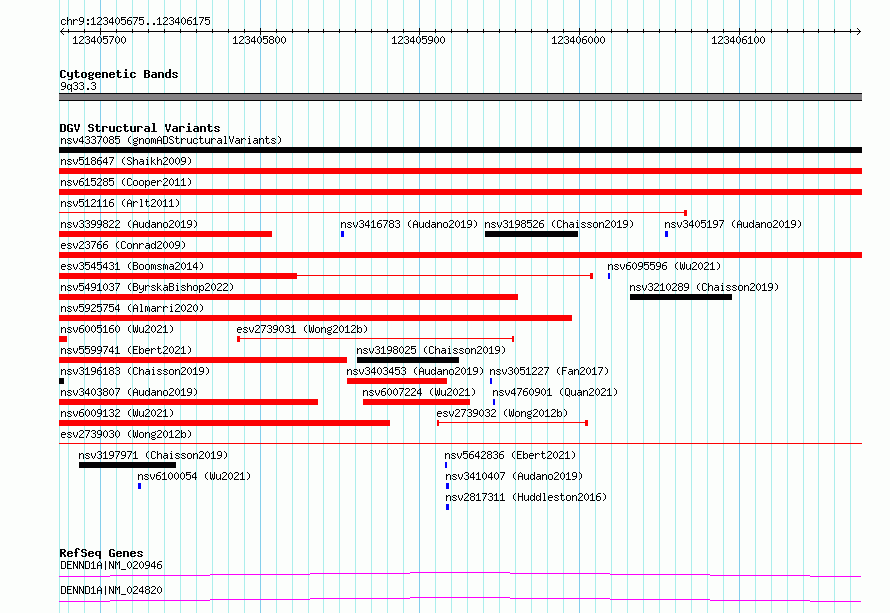Click the red bar under nsv3403453 (Audano2019)
The height and width of the screenshot is (613, 890).
click(x=397, y=381)
